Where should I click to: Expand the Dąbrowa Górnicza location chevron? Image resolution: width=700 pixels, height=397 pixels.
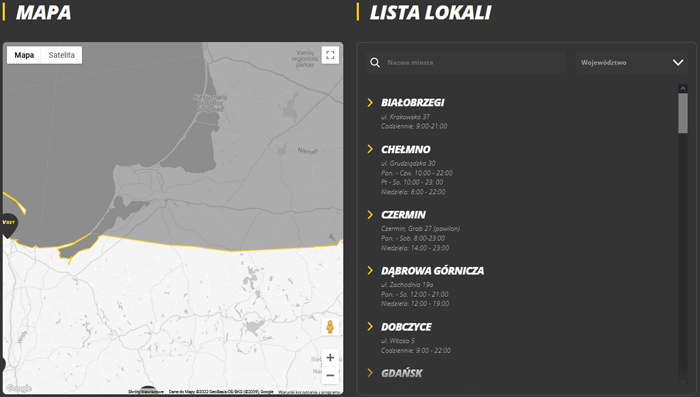click(370, 270)
